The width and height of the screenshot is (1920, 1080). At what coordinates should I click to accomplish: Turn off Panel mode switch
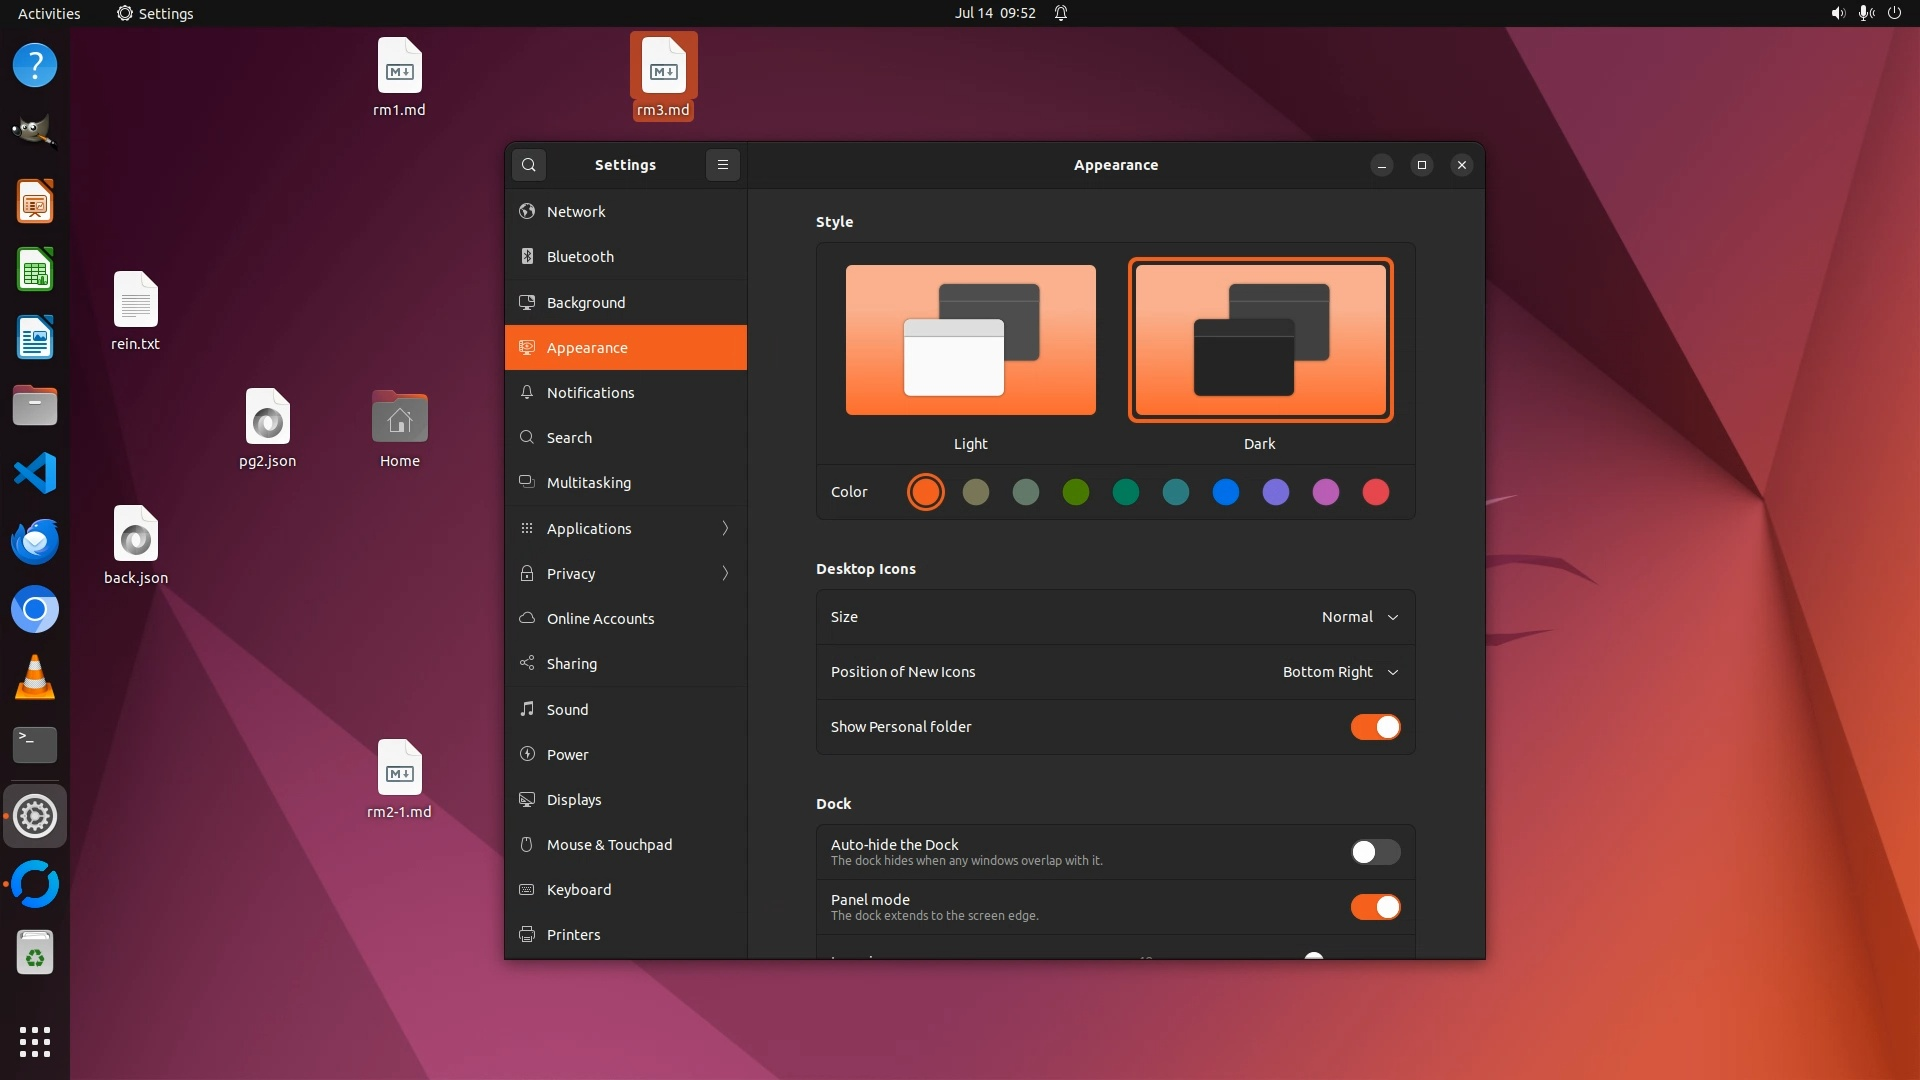tap(1375, 907)
